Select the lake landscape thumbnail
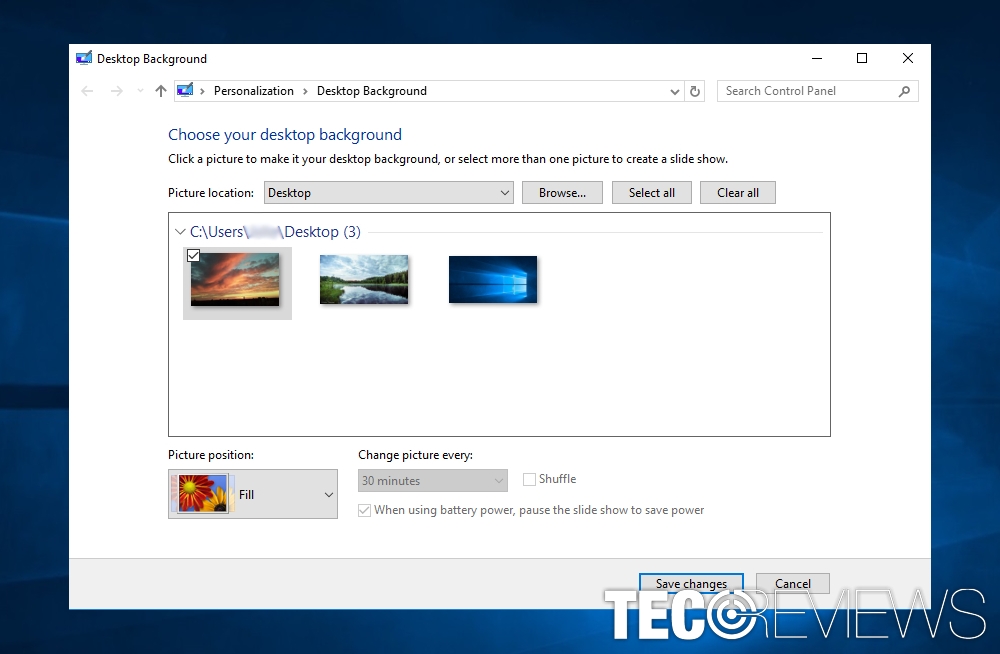Screen dimensions: 1000x654 click(x=364, y=279)
